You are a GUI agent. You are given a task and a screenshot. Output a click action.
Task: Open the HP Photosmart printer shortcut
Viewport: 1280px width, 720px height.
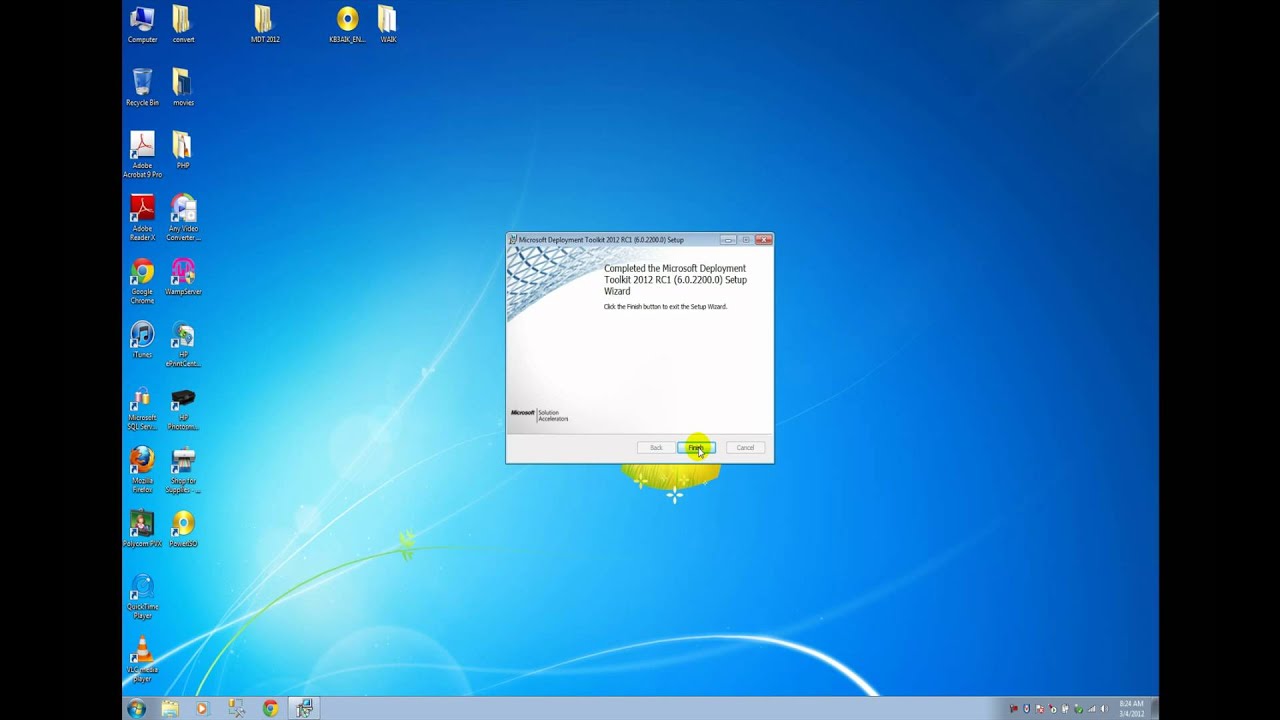click(183, 407)
